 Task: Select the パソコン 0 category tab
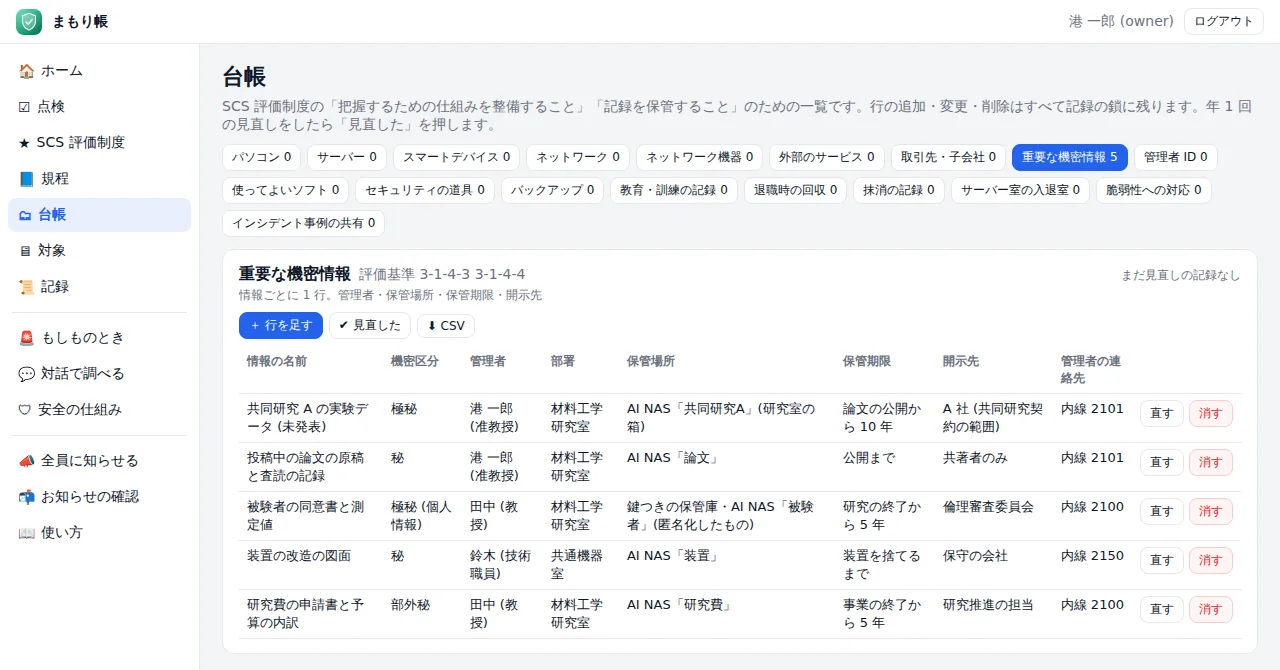[x=261, y=157]
